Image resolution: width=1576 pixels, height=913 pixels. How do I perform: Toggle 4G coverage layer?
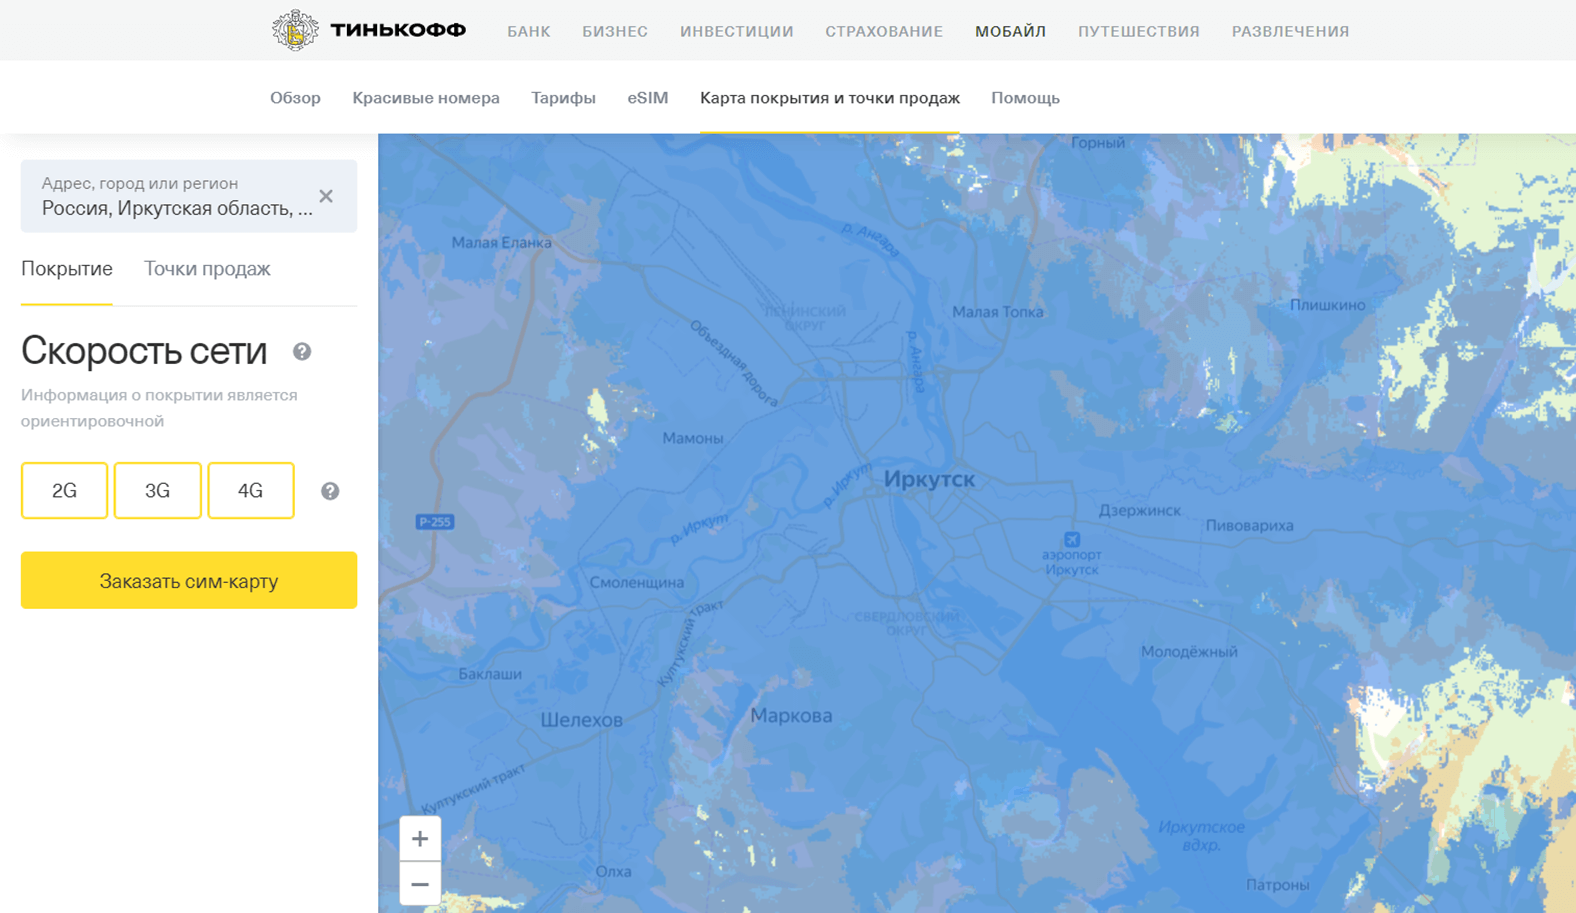[250, 490]
